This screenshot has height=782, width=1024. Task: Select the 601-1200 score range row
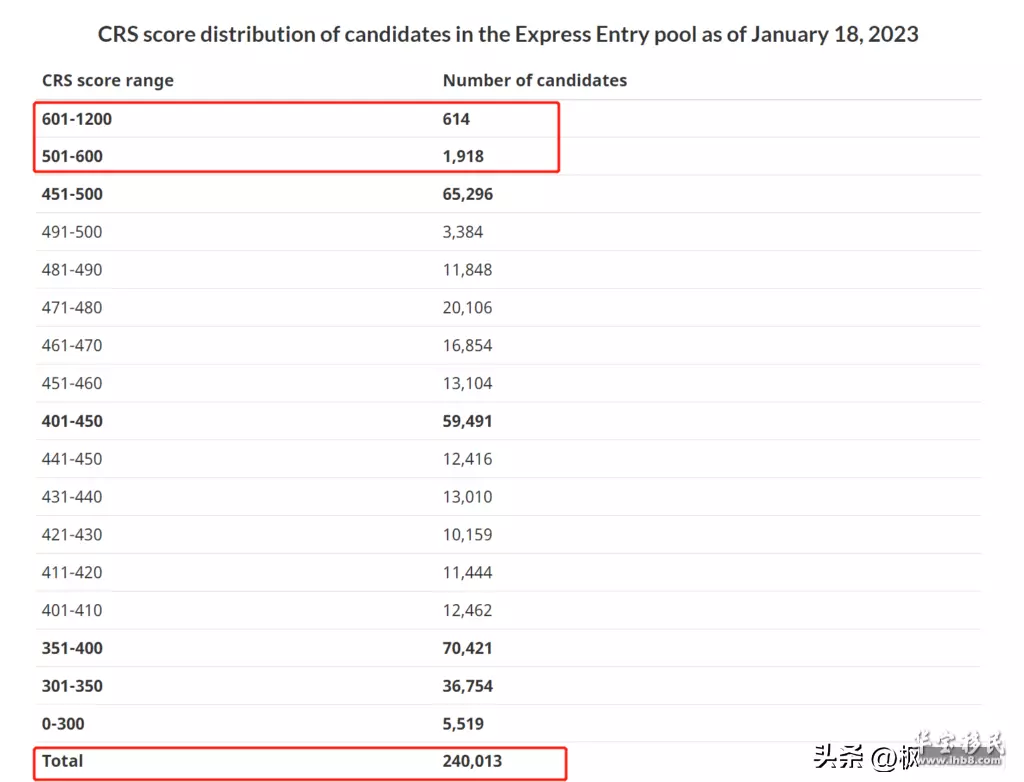click(x=508, y=119)
